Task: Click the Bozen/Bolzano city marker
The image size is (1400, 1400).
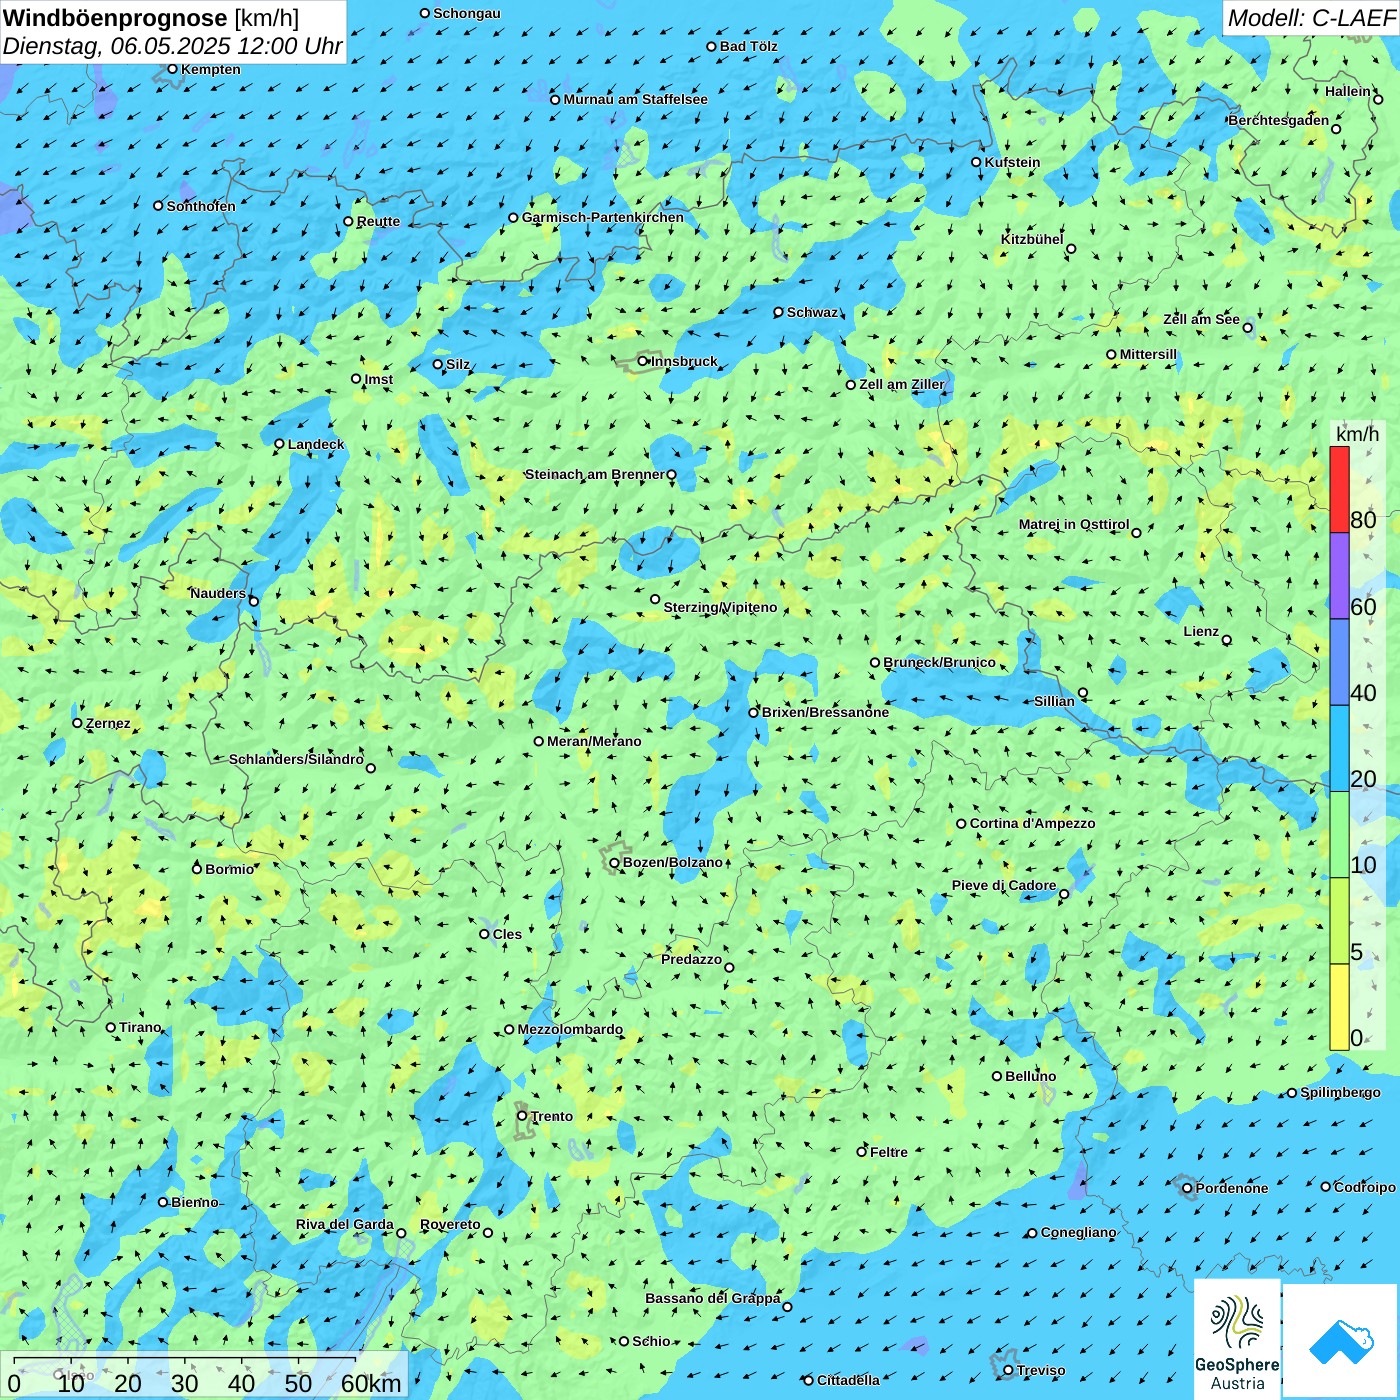Action: (x=615, y=862)
